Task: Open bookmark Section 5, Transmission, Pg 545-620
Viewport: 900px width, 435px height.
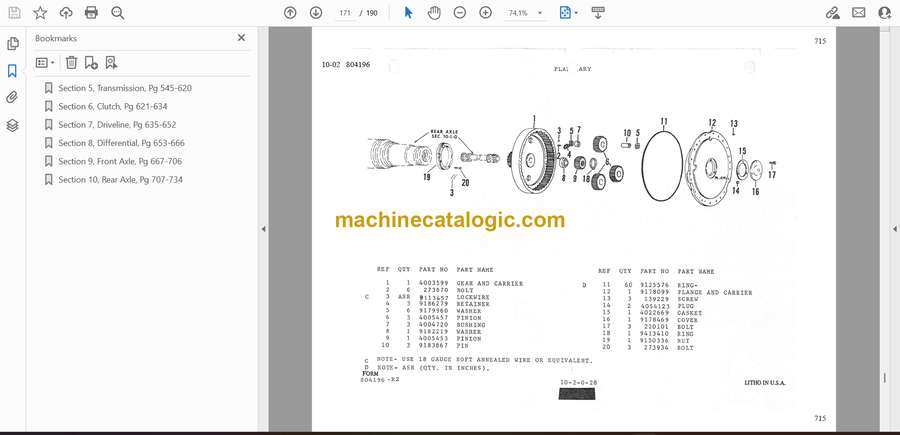Action: (x=125, y=88)
